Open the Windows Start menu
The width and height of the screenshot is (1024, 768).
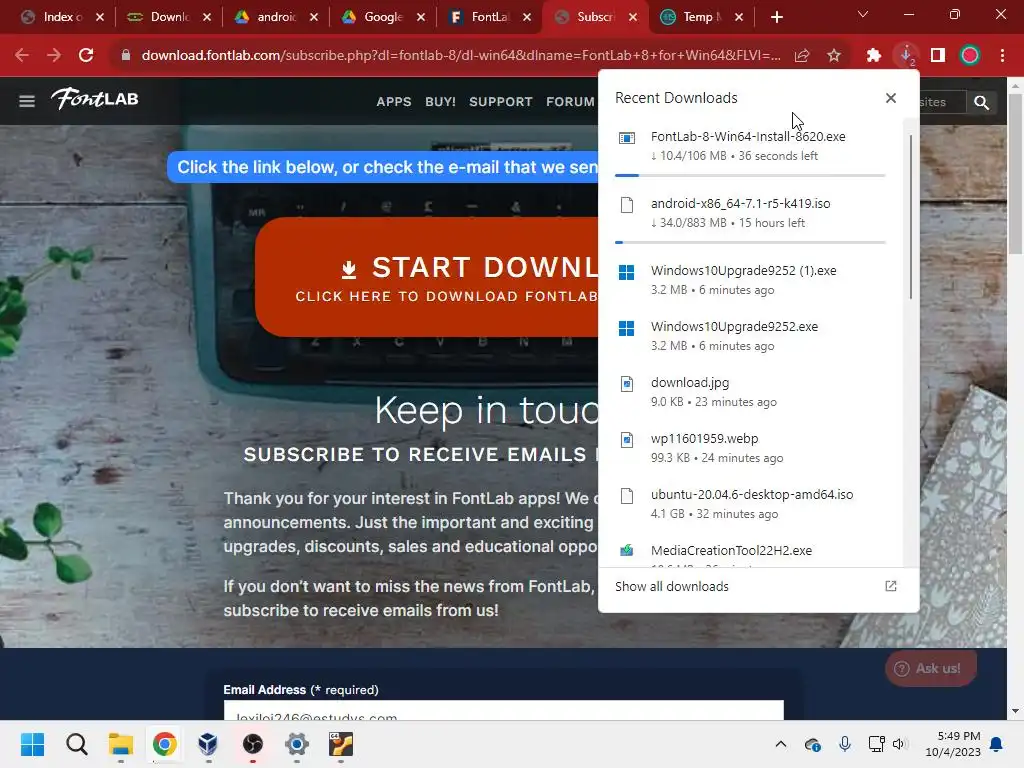(x=32, y=744)
